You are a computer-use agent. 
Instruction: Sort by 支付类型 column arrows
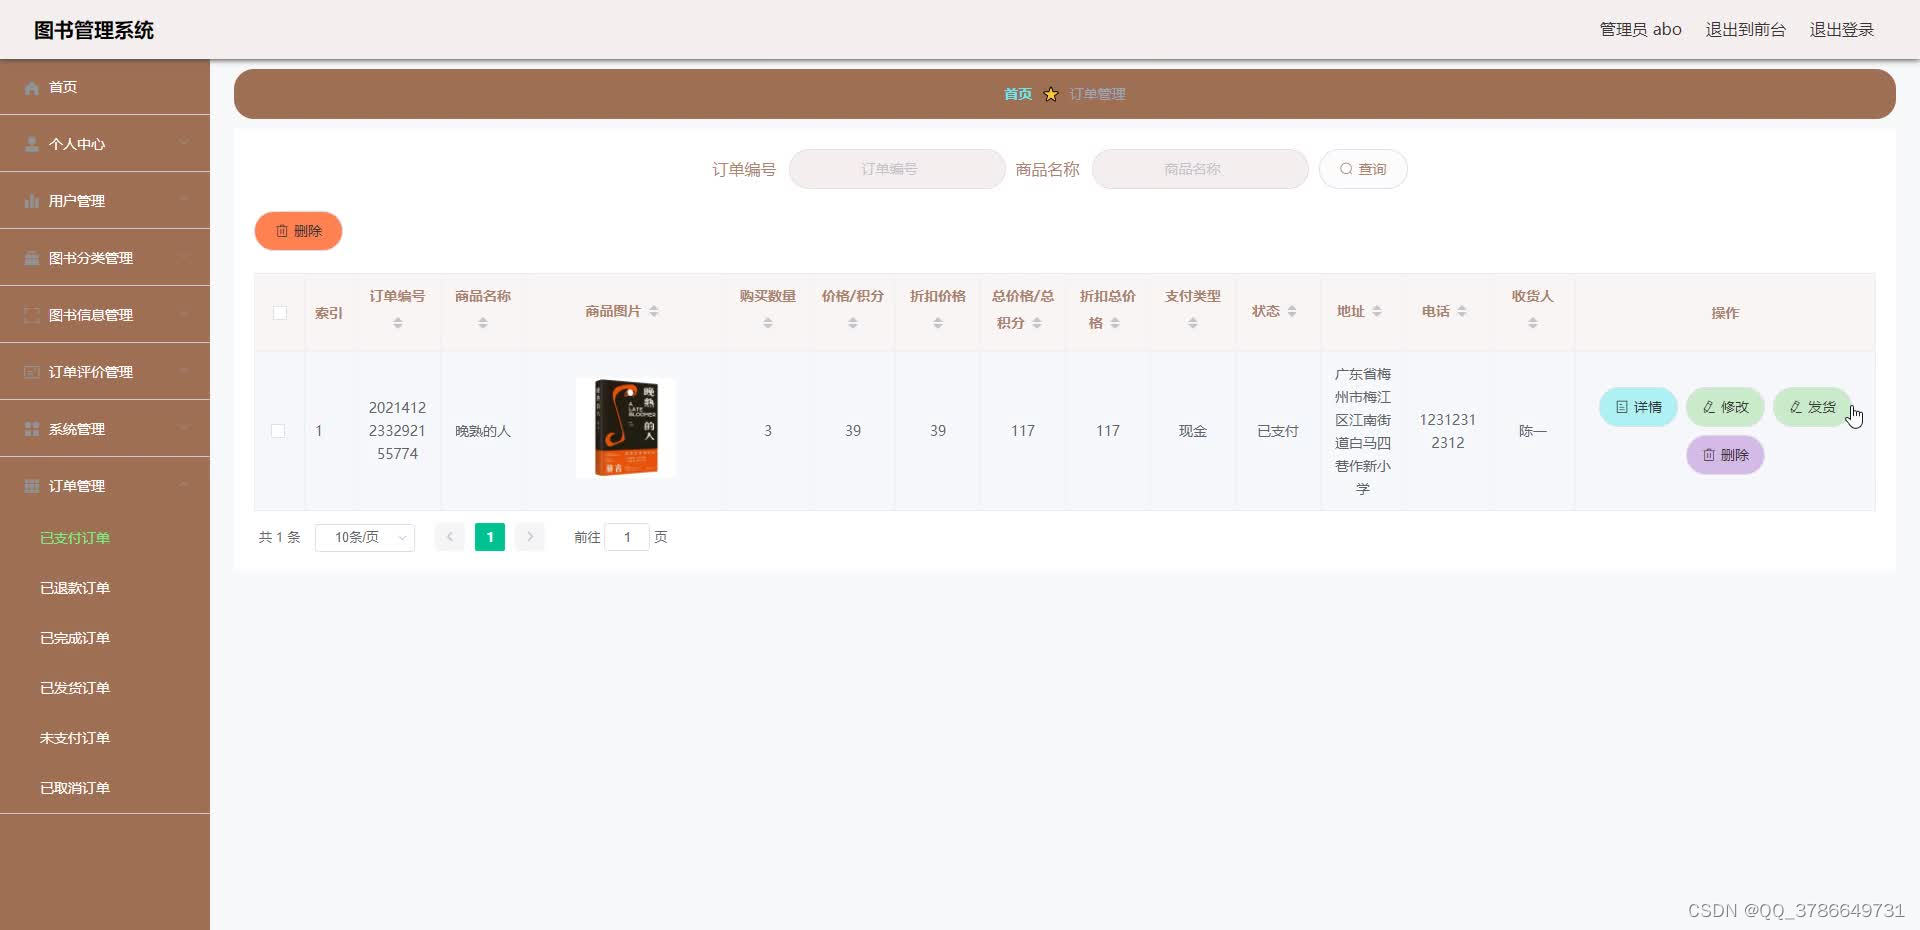point(1193,323)
